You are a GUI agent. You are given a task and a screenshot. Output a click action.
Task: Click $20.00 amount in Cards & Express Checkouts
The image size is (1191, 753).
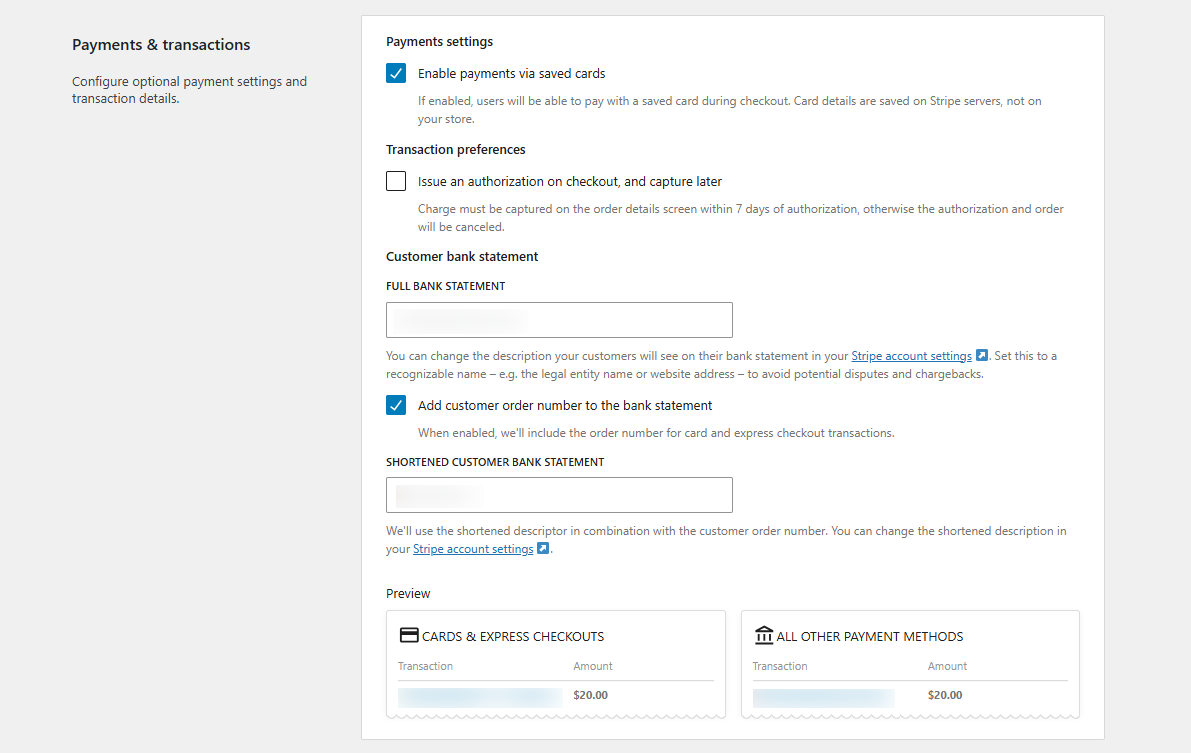point(590,695)
